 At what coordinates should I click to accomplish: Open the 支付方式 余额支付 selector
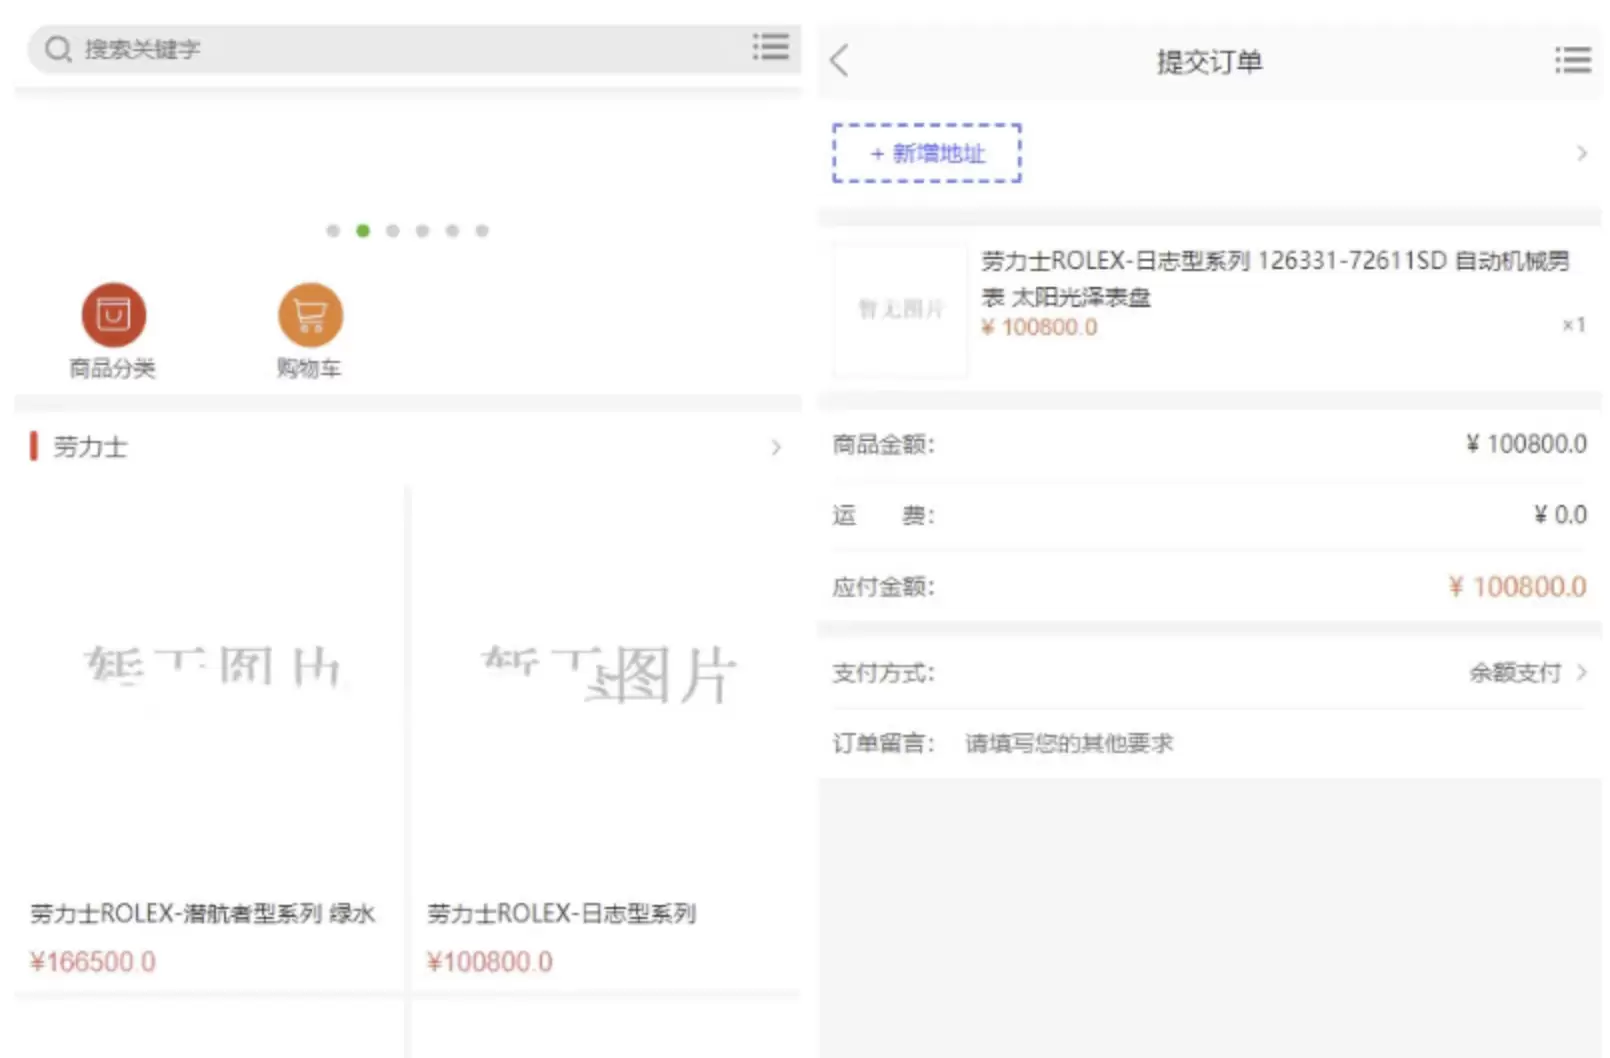(1210, 673)
